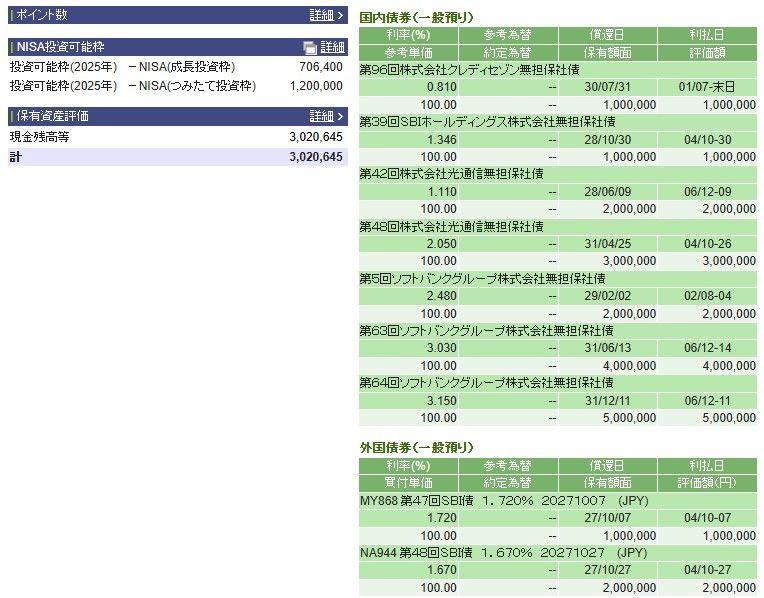Select the 第48回光通信無担保社債 bond name
764x598 pixels.
(451, 226)
